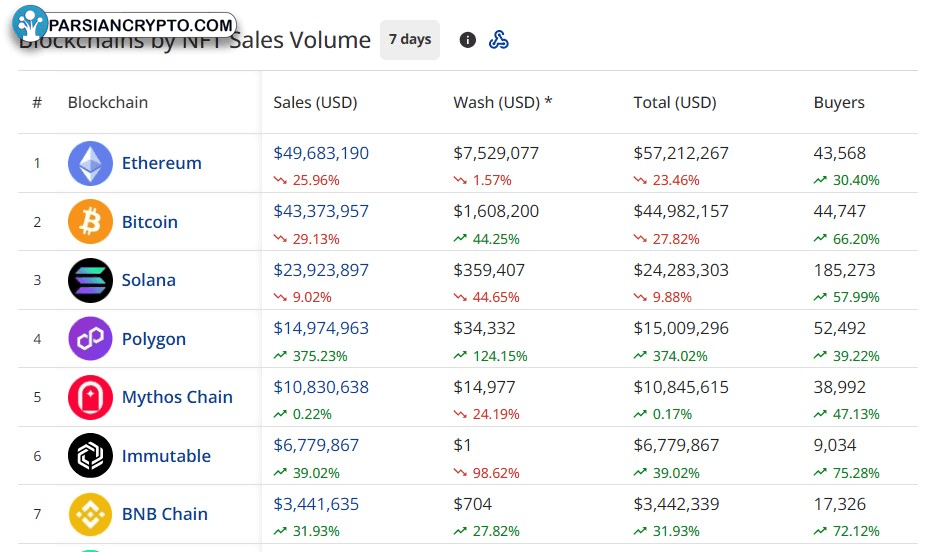Click the Ethereum logo icon
925x552 pixels.
coord(90,163)
